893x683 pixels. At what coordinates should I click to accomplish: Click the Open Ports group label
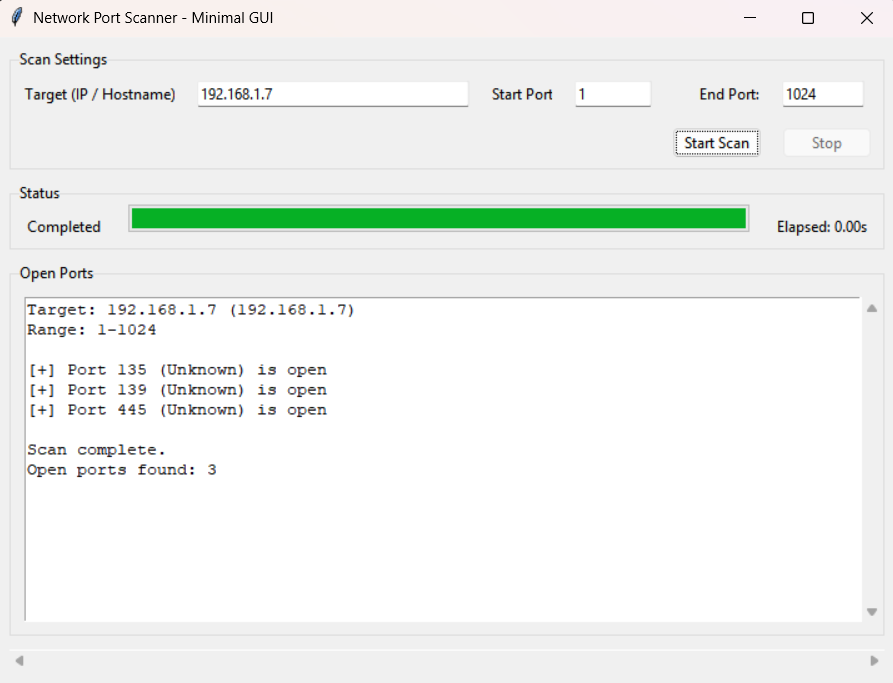(x=58, y=273)
